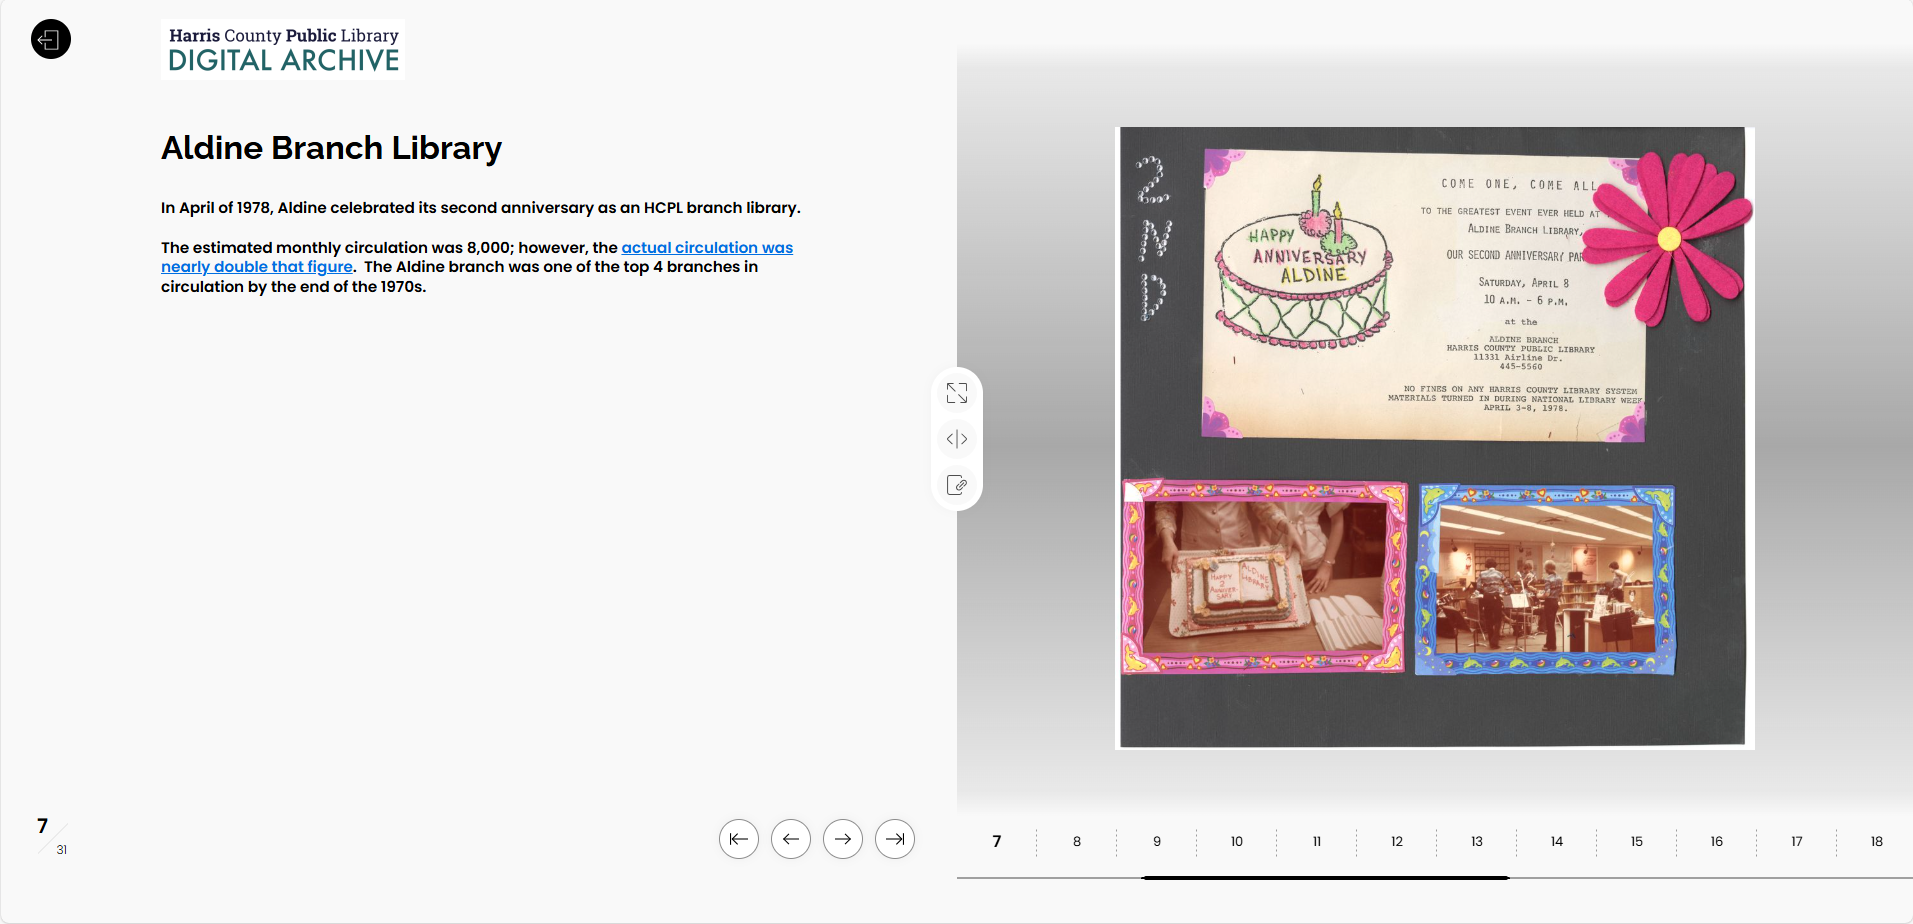The height and width of the screenshot is (924, 1913).
Task: Select slide 11 in the timeline
Action: click(x=1317, y=842)
